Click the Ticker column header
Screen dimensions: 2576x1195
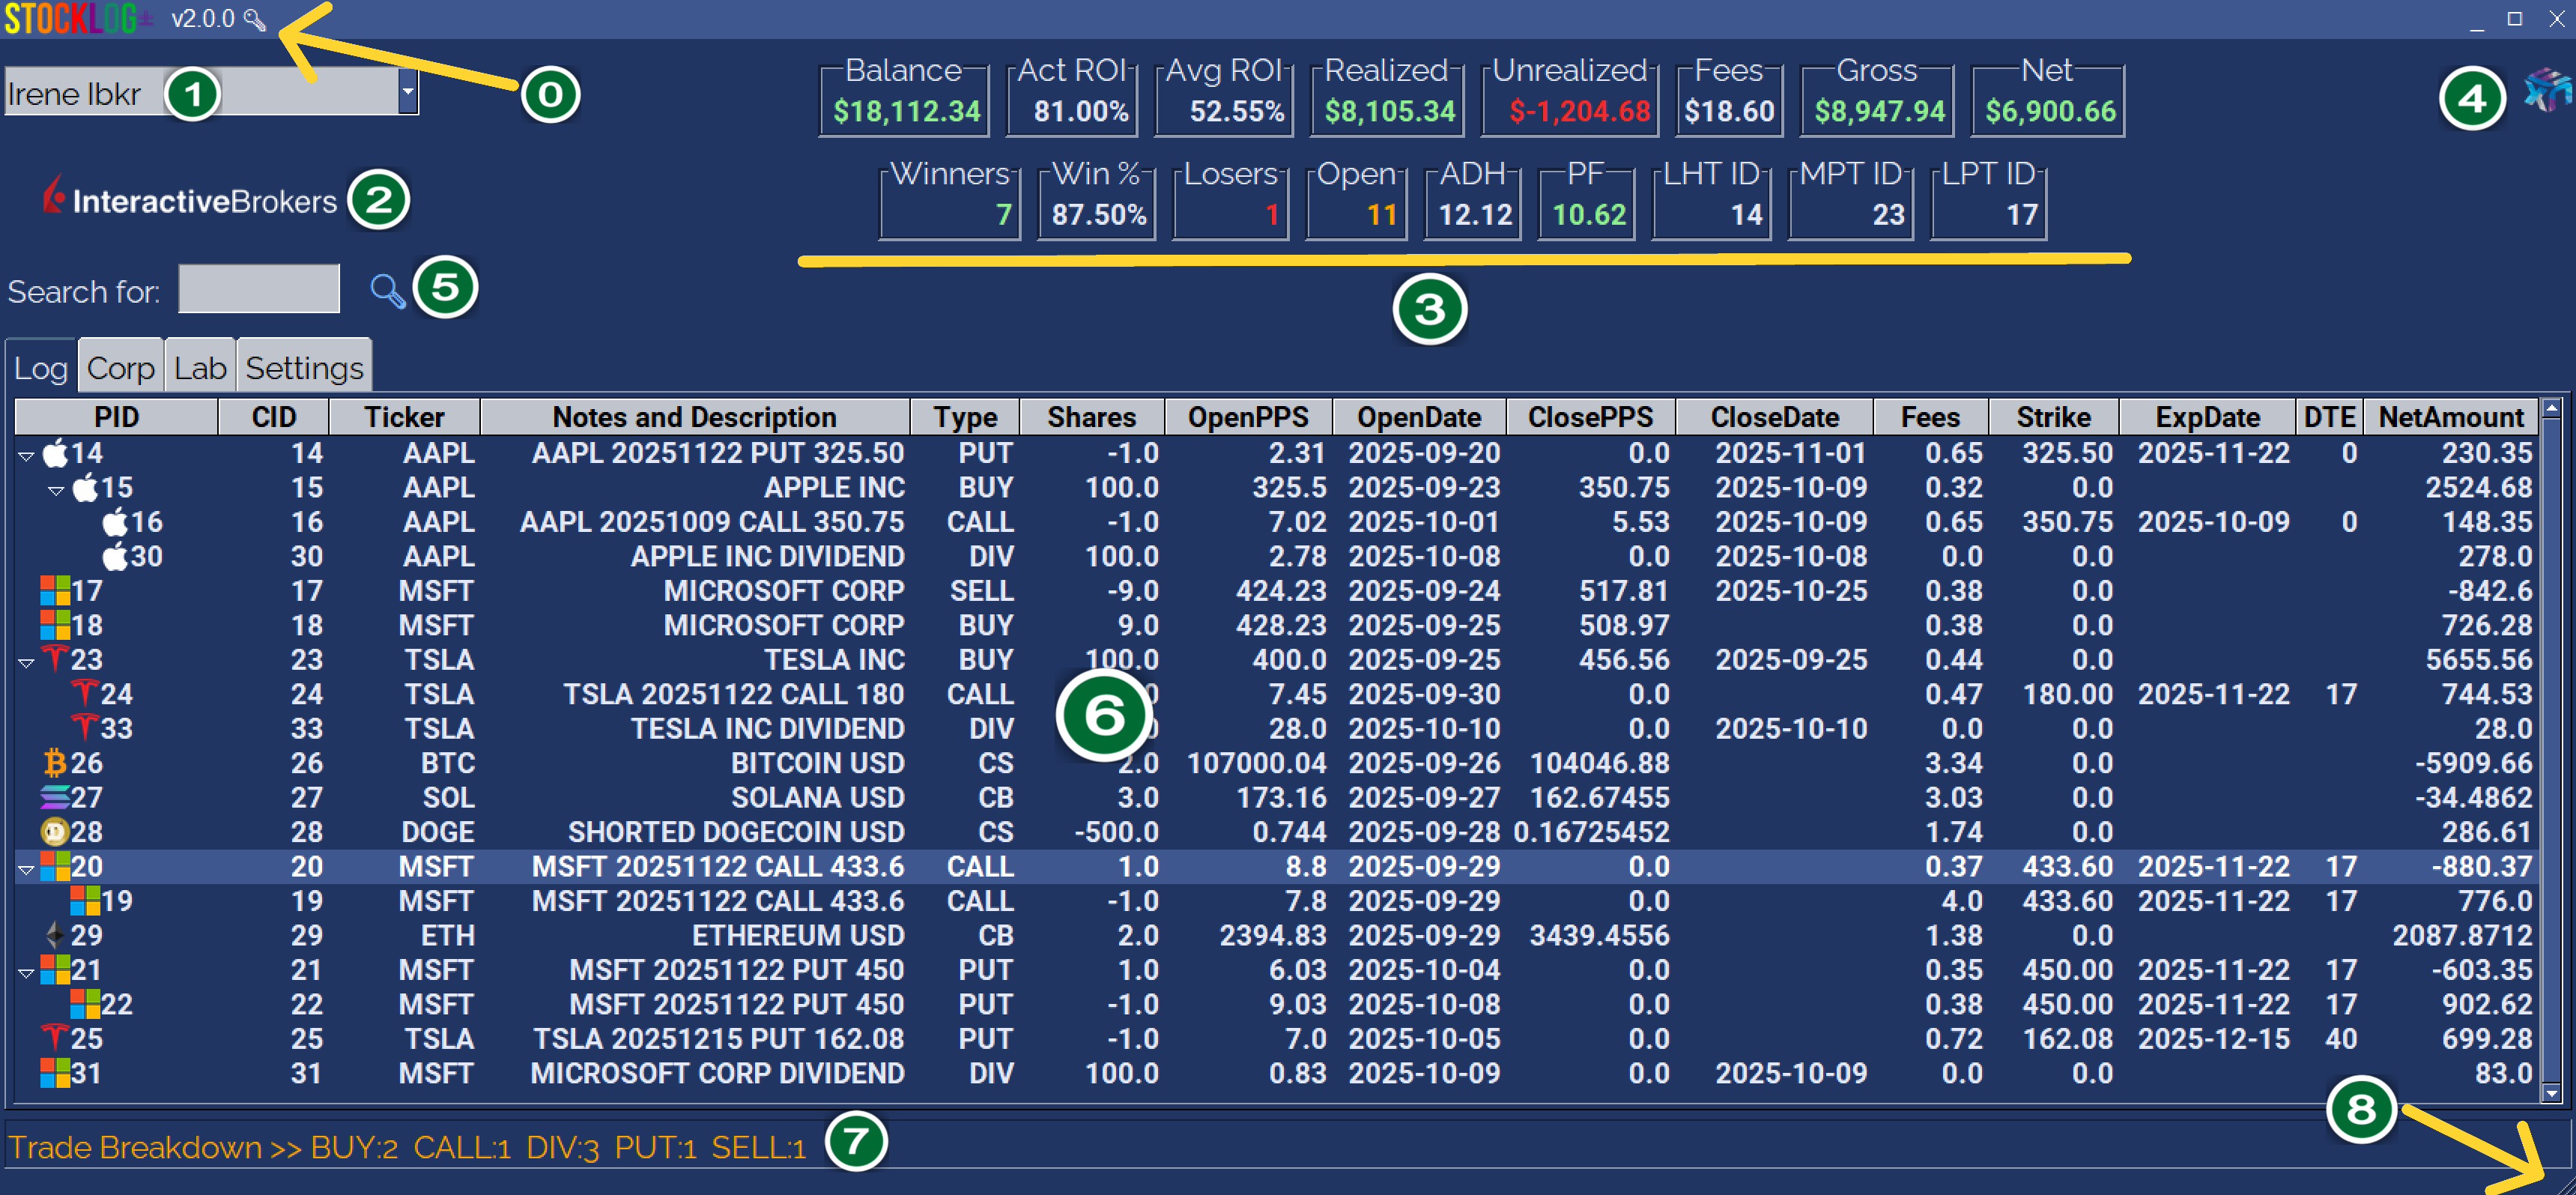point(403,417)
